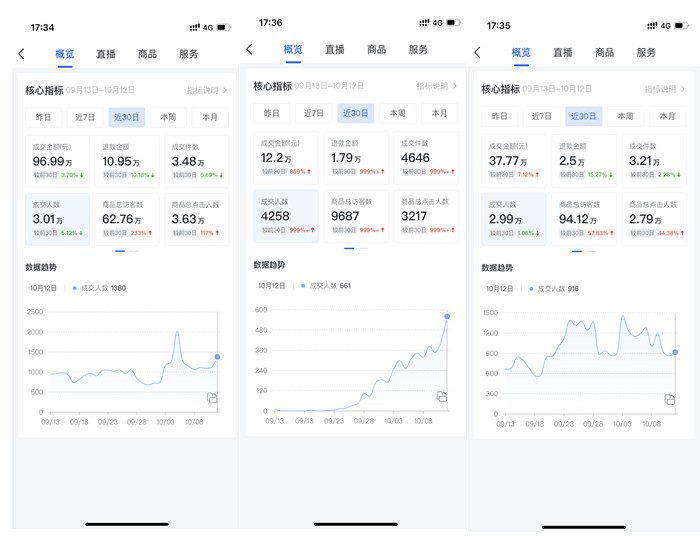Select 近30日 period on the 17:34 screen
The width and height of the screenshot is (700, 536).
point(127,117)
